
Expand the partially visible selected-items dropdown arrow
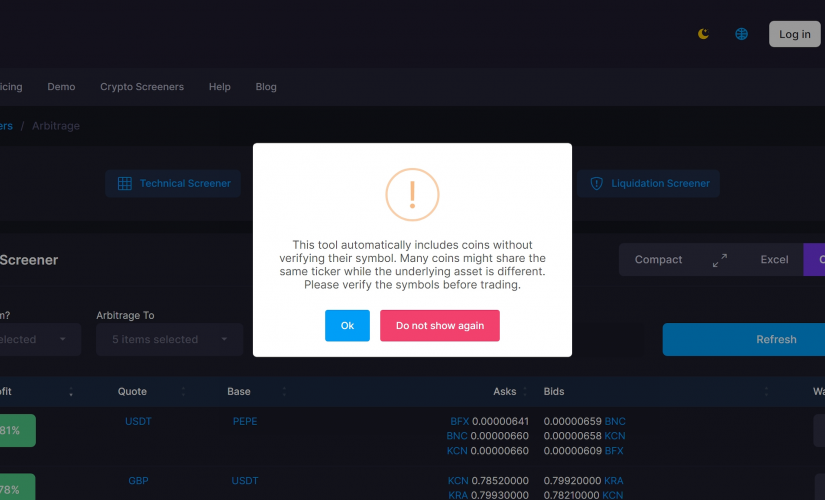[63, 339]
